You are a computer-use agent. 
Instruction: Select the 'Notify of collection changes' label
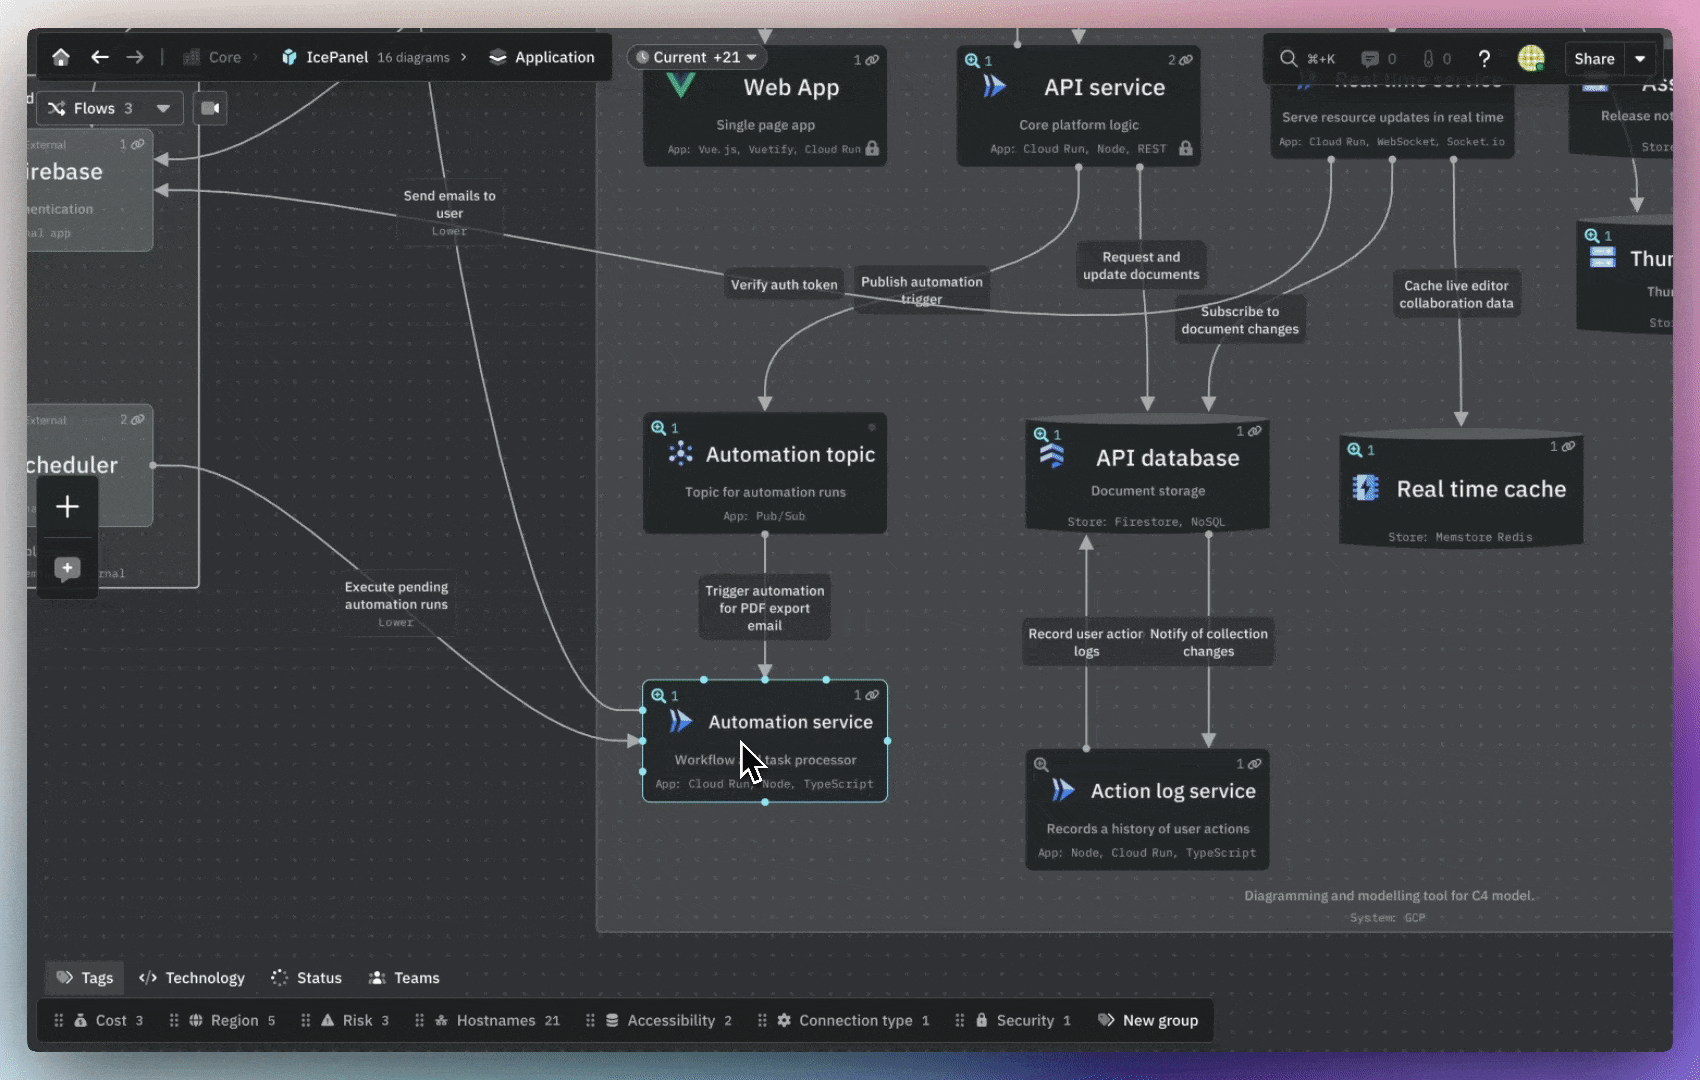tap(1209, 642)
